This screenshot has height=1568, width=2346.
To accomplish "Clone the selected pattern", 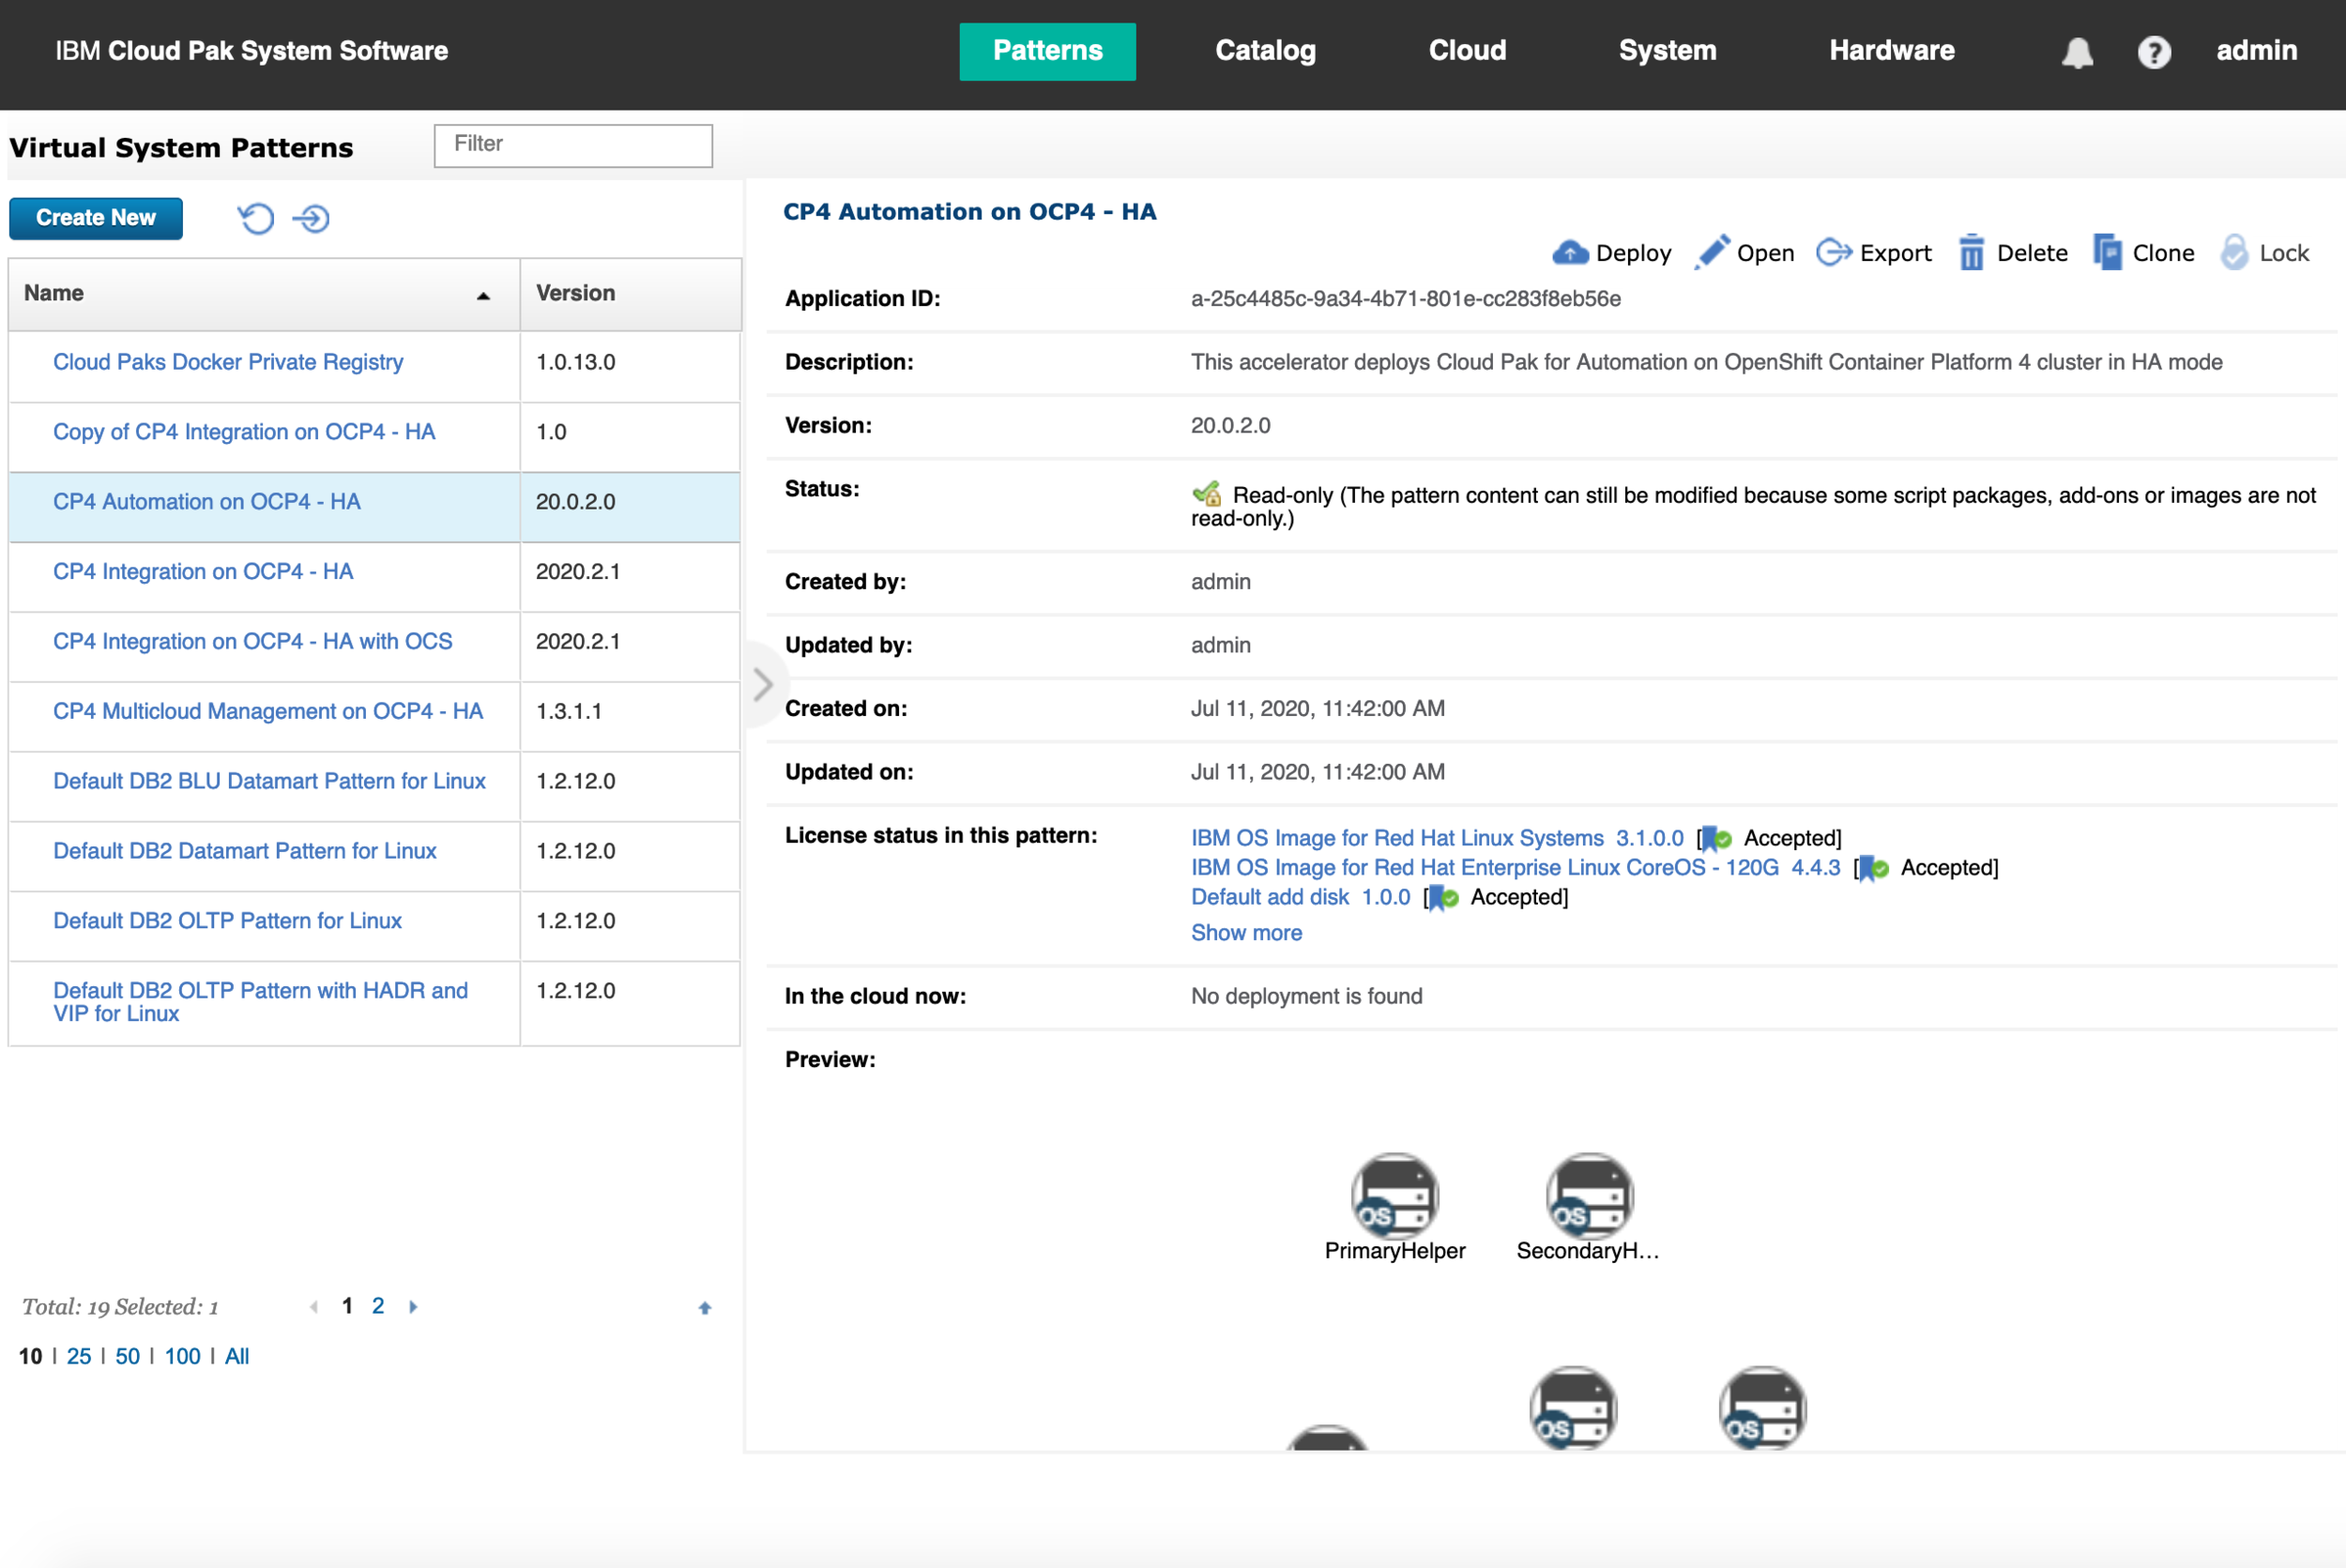I will 2107,253.
